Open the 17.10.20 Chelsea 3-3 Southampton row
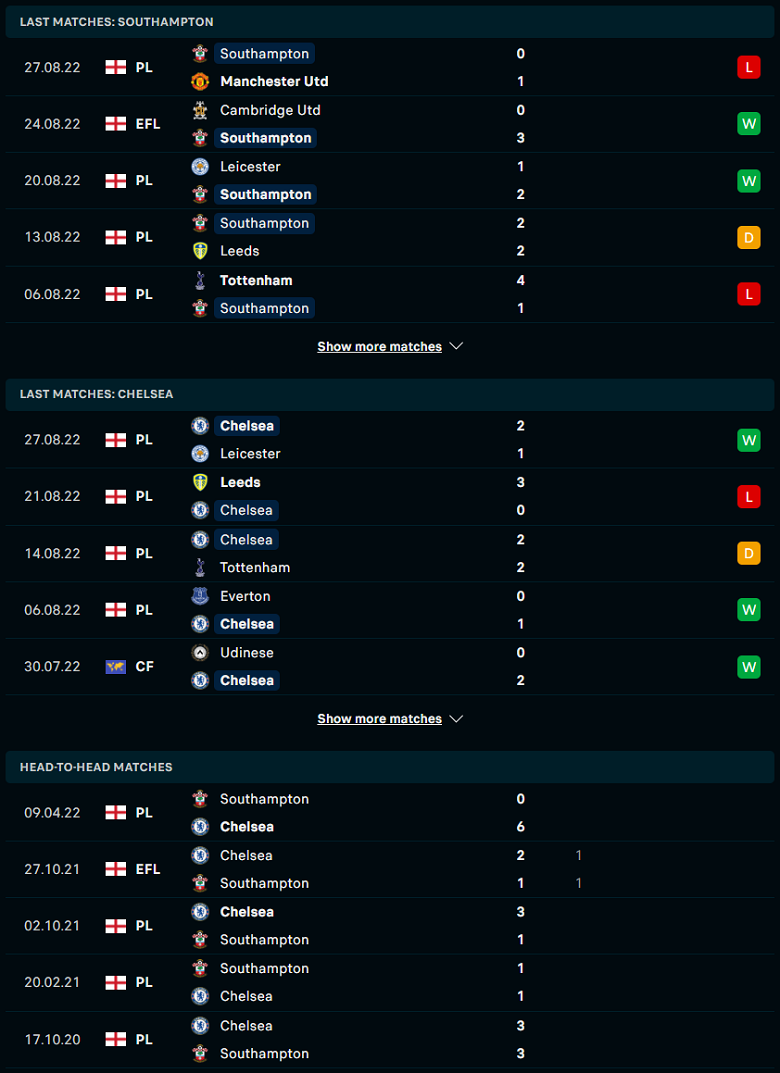Image resolution: width=780 pixels, height=1073 pixels. [x=390, y=1039]
